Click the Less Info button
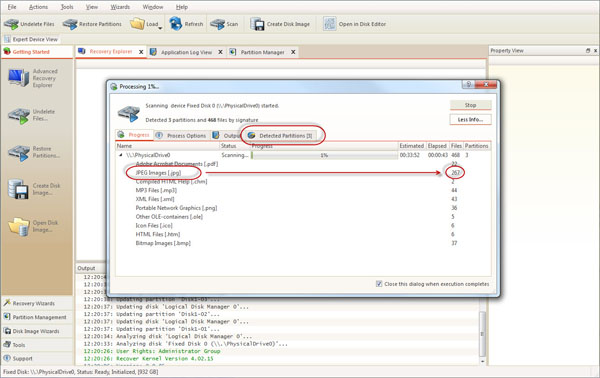Screen dimensions: 600x378 click(470, 119)
